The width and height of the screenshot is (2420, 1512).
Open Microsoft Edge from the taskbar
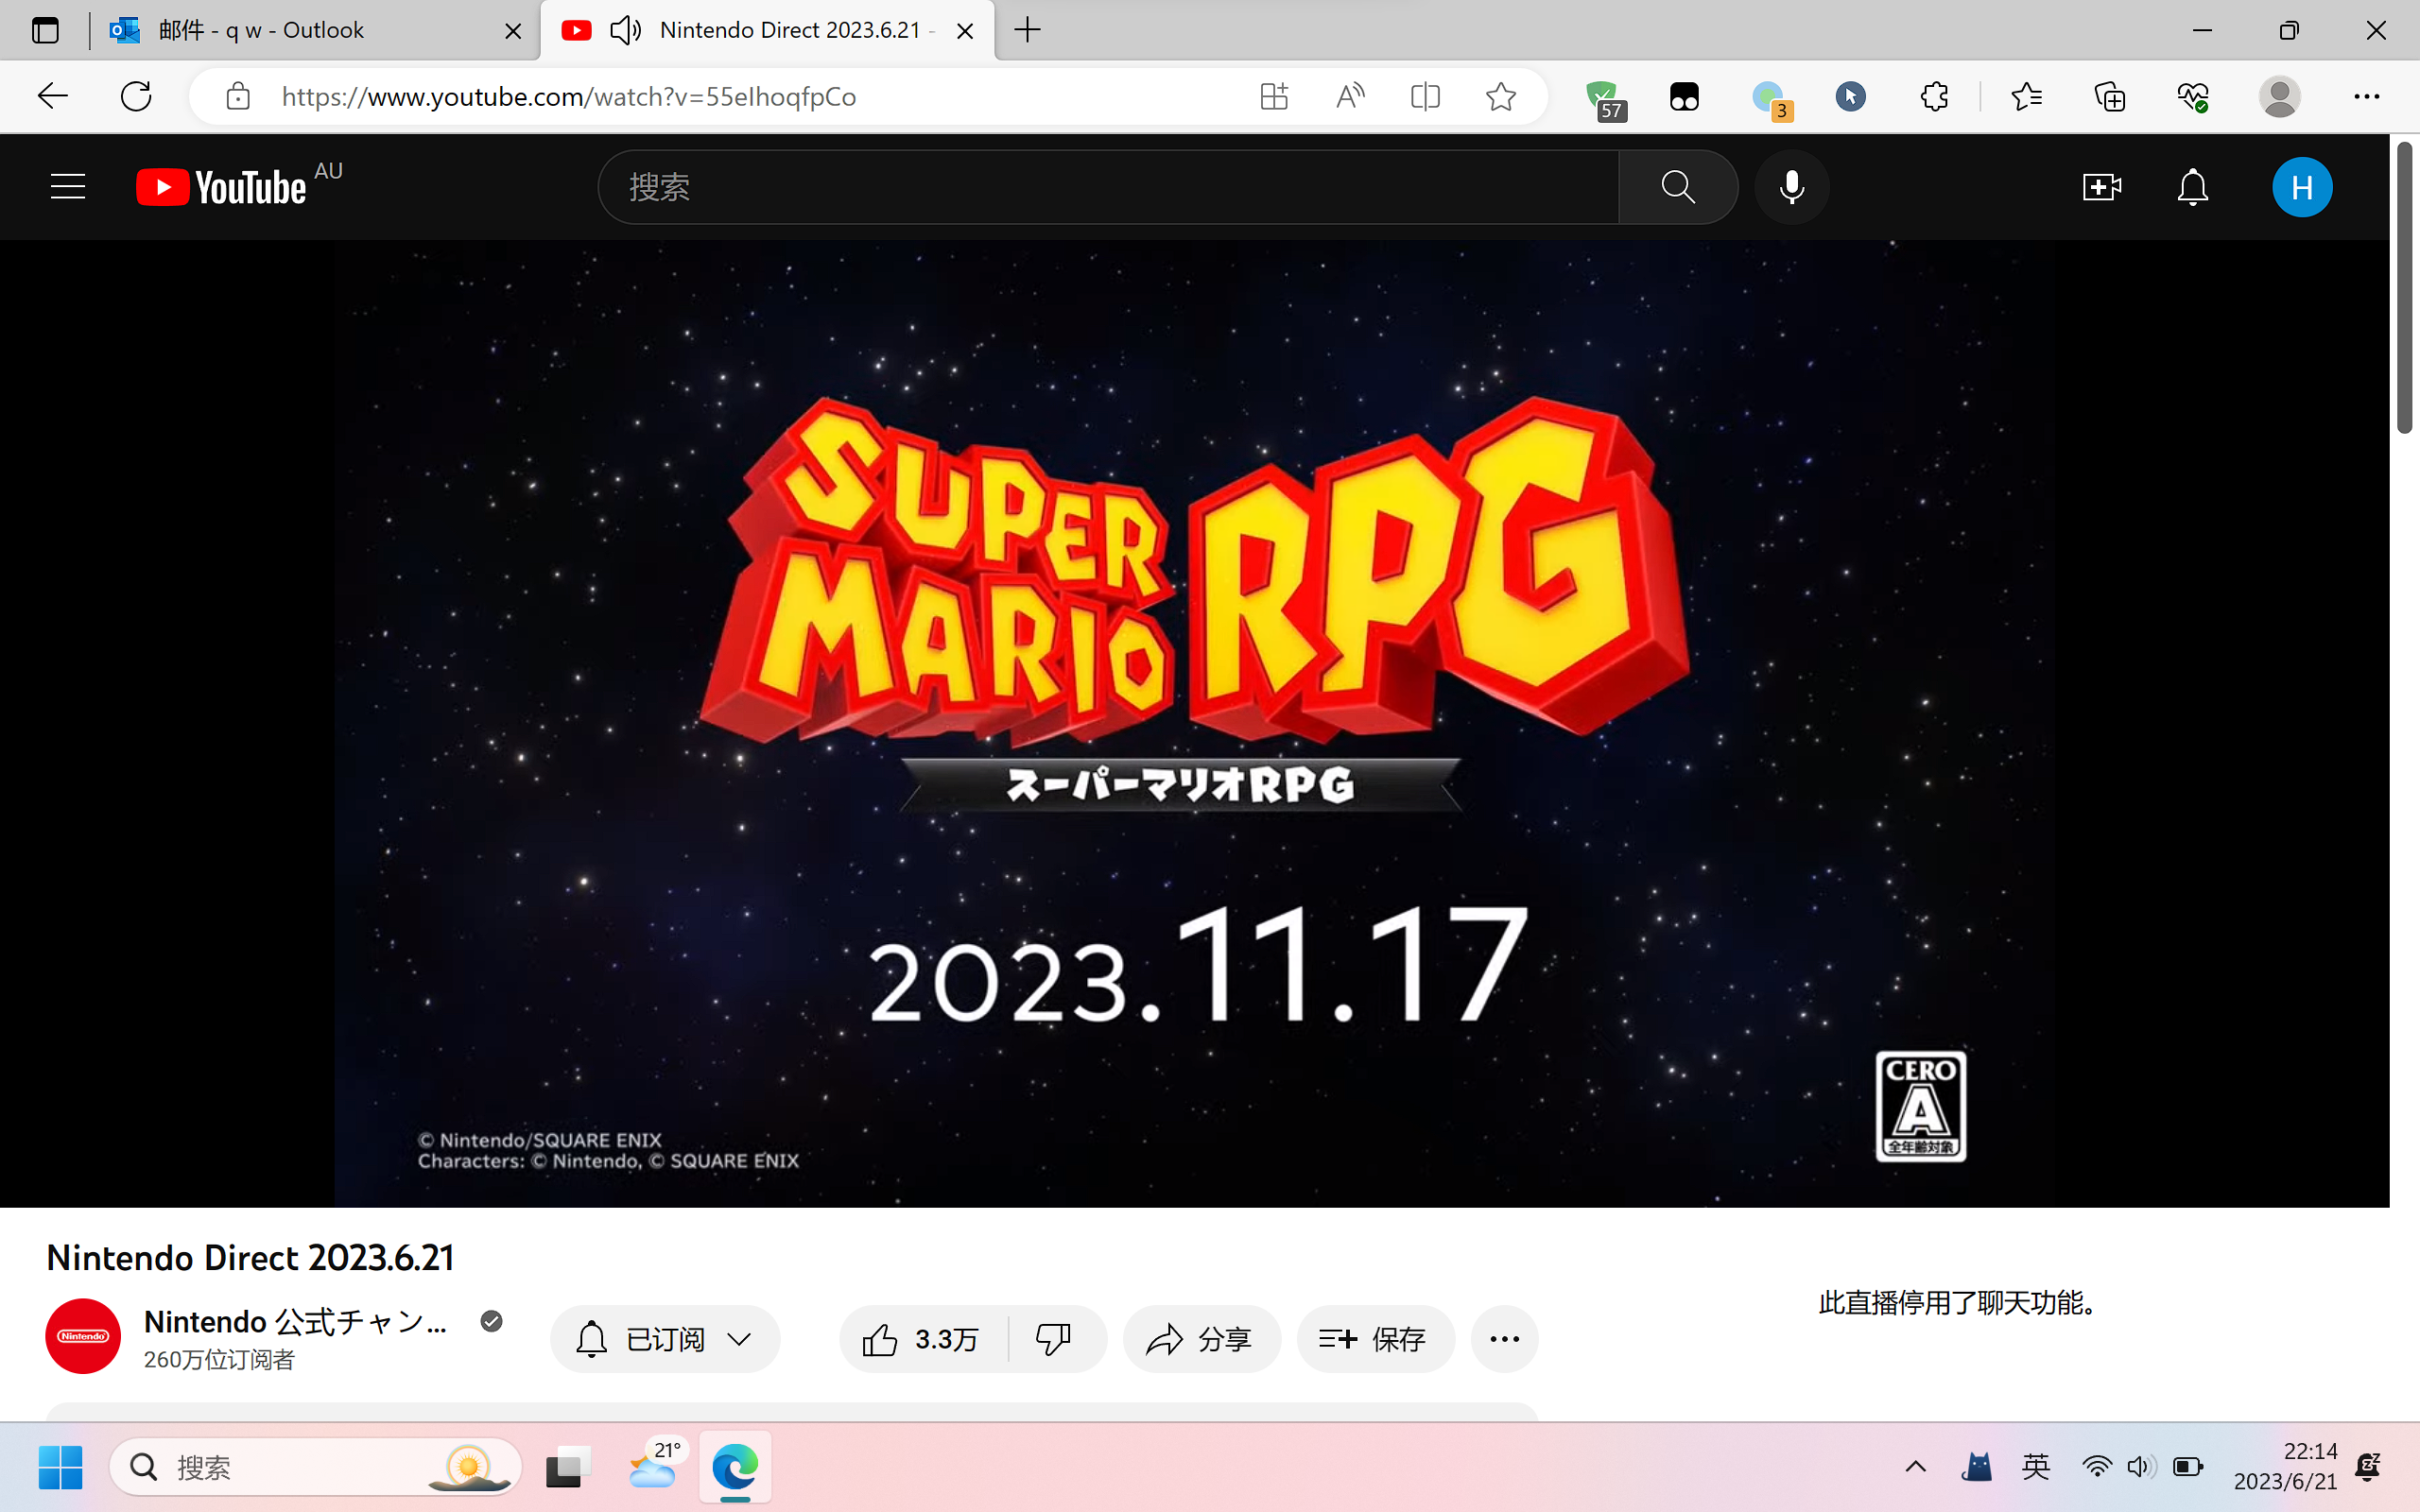(735, 1467)
